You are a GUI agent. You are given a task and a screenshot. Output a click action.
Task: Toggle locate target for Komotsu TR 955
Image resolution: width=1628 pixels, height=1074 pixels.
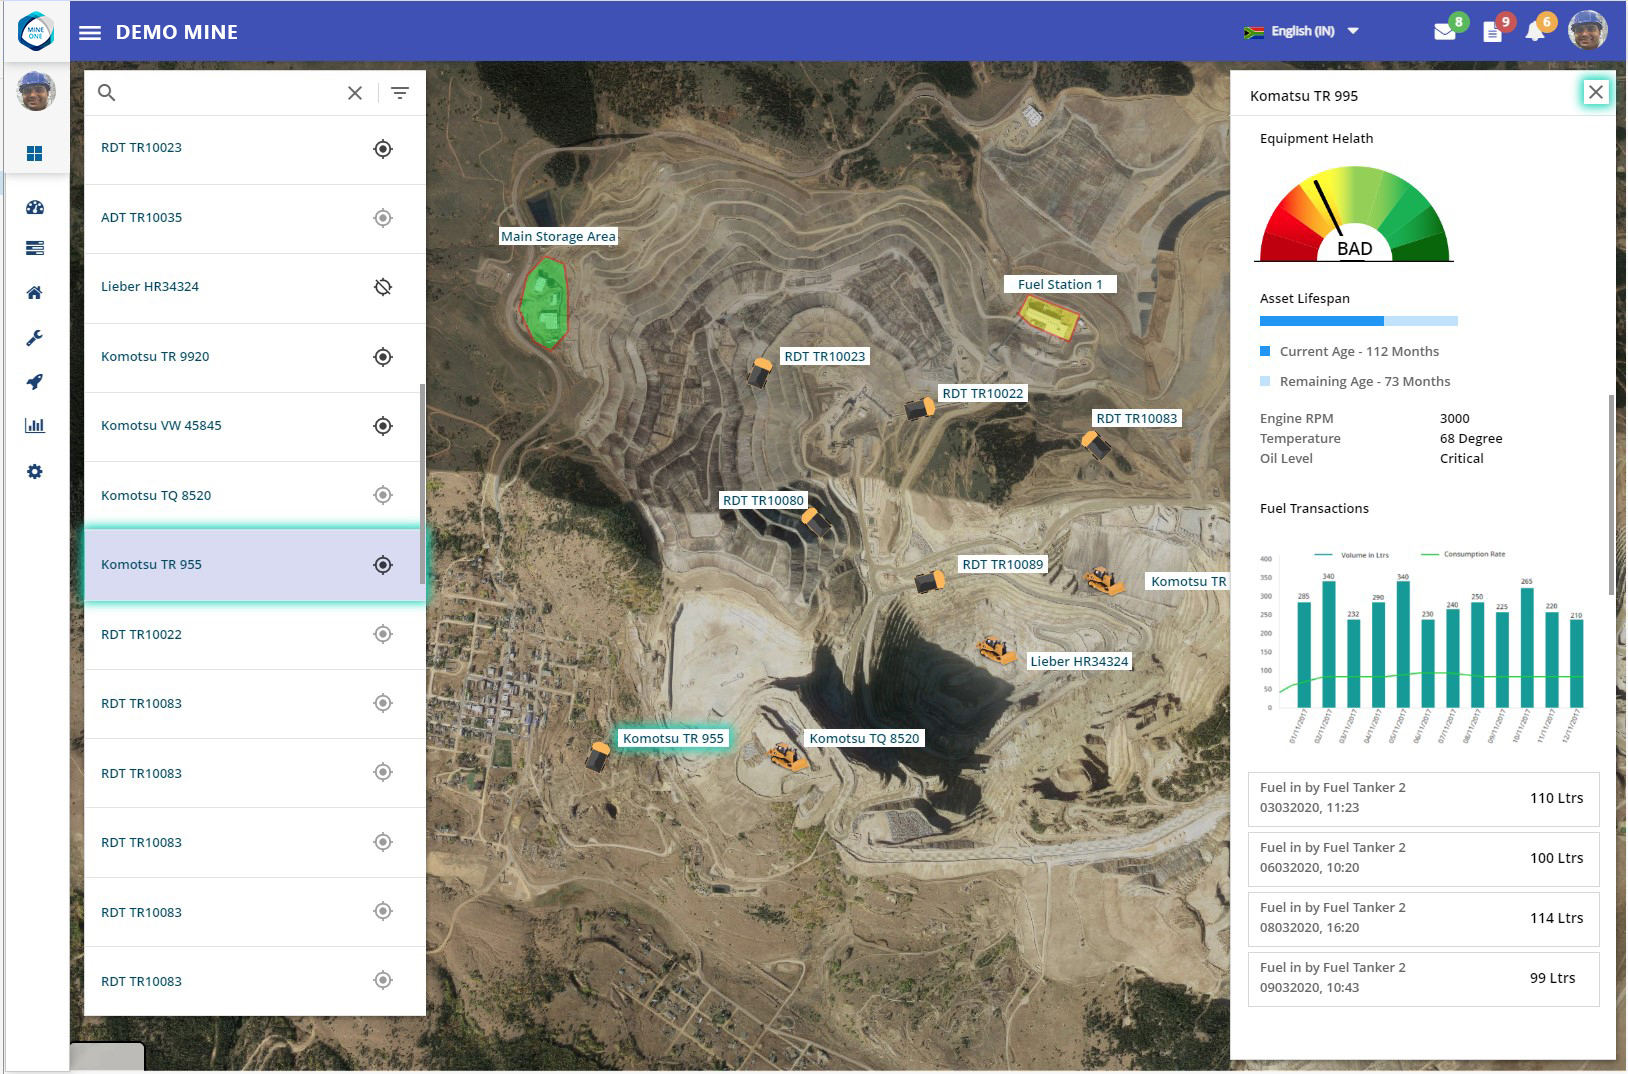[x=383, y=565]
